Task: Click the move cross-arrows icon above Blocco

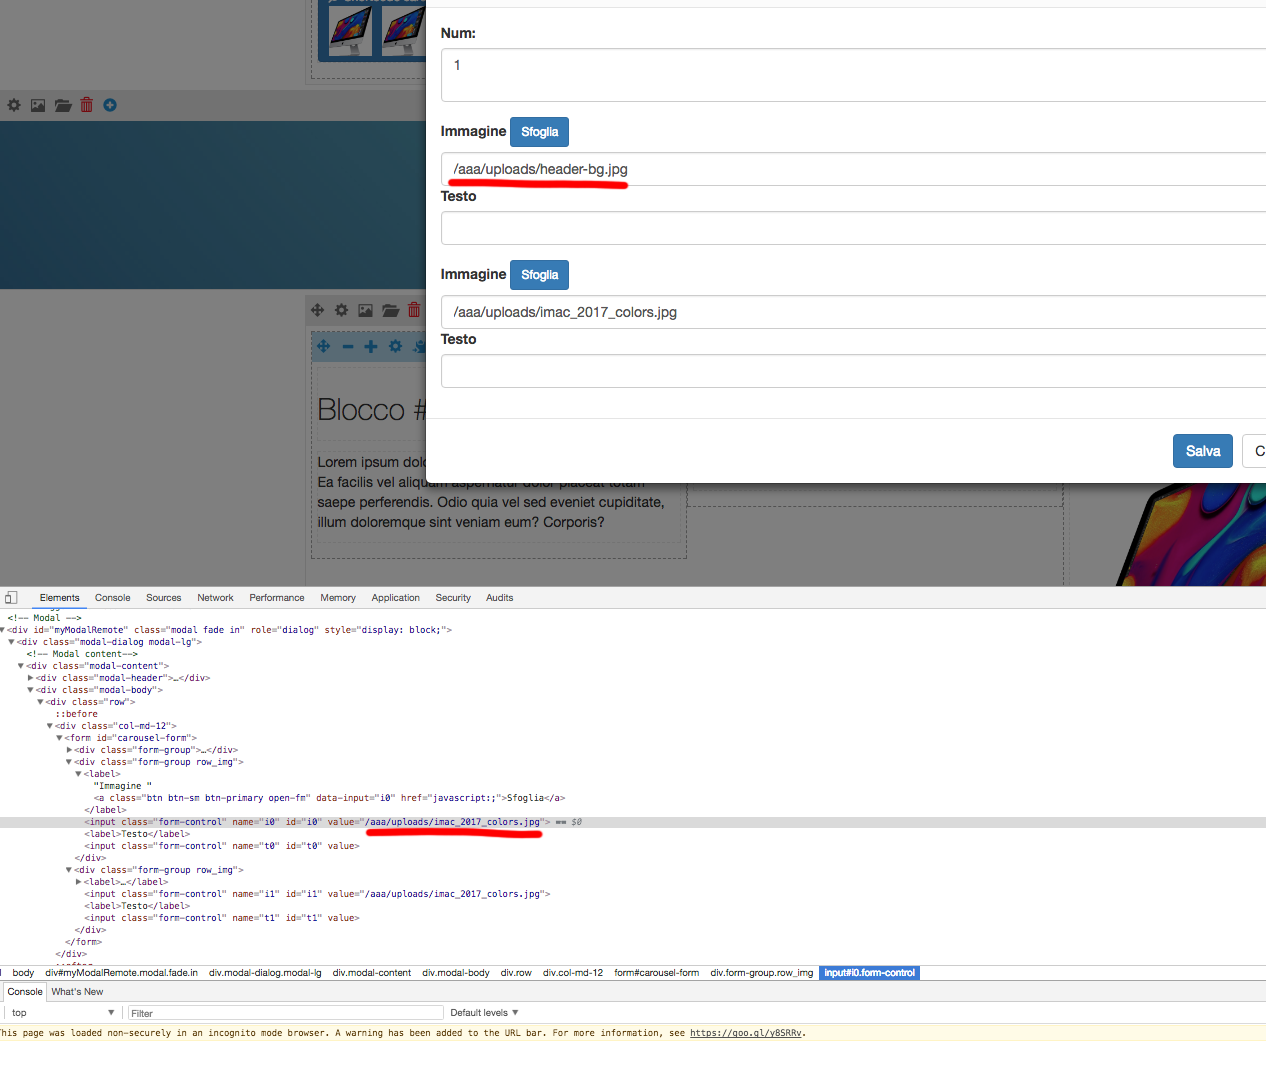Action: pos(317,310)
